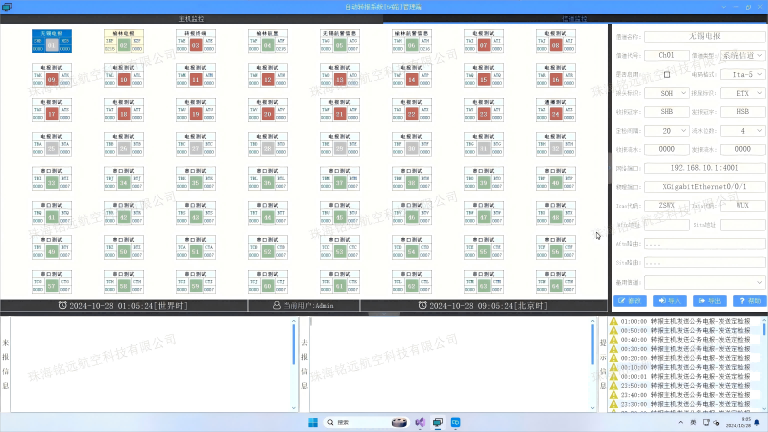Image resolution: width=768 pixels, height=432 pixels.
Task: Select the gray channel 28 tile
Action: pyautogui.click(x=268, y=144)
